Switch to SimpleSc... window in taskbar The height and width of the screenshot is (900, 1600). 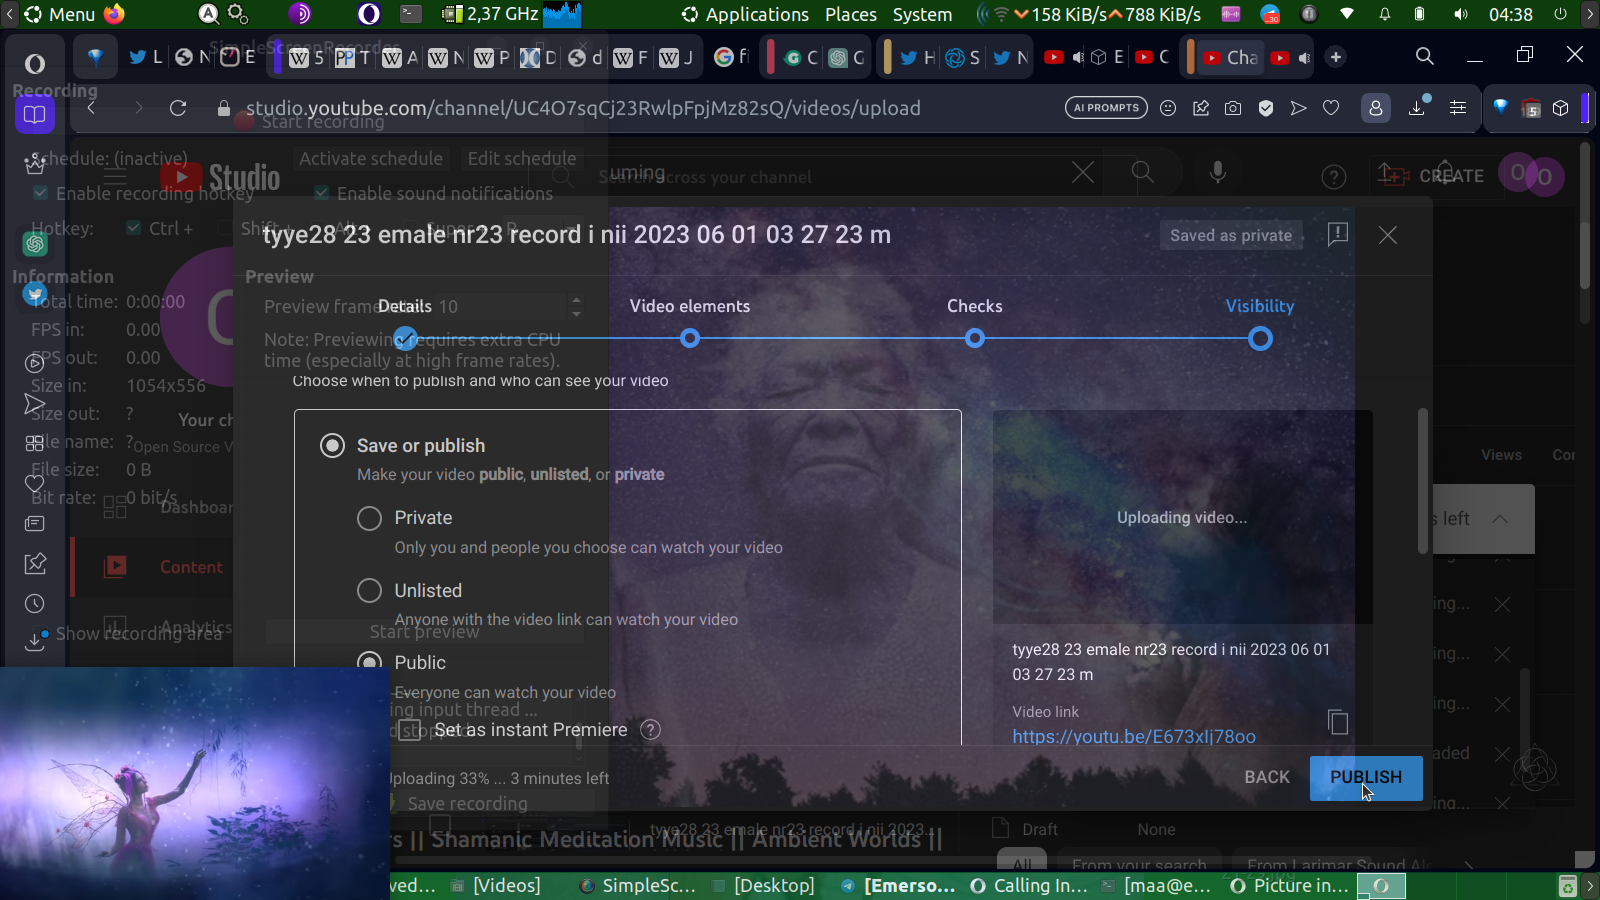(x=637, y=886)
